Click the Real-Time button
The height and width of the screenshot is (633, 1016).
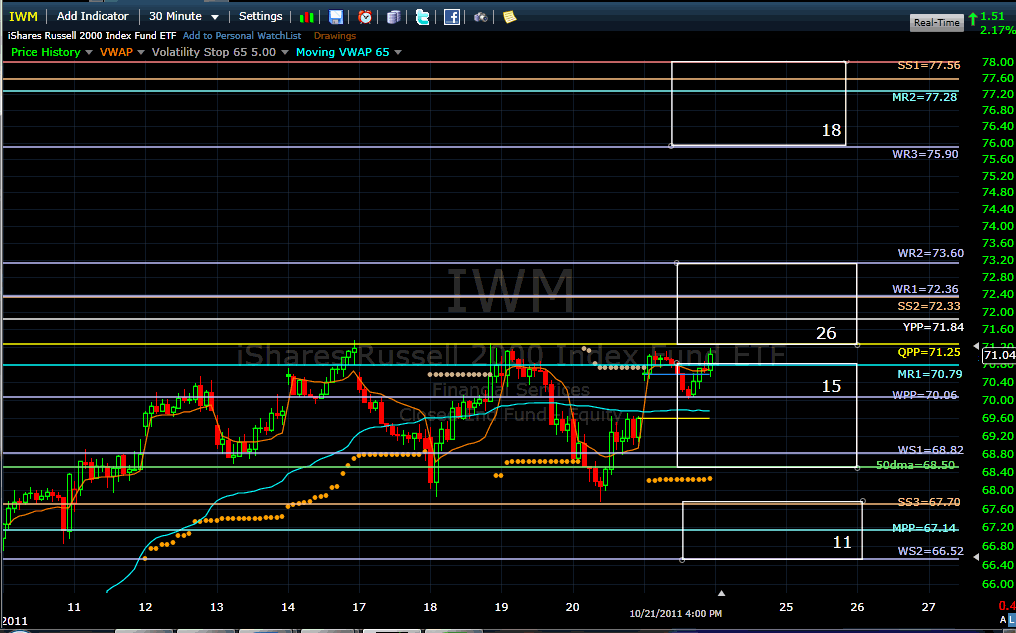pos(936,23)
